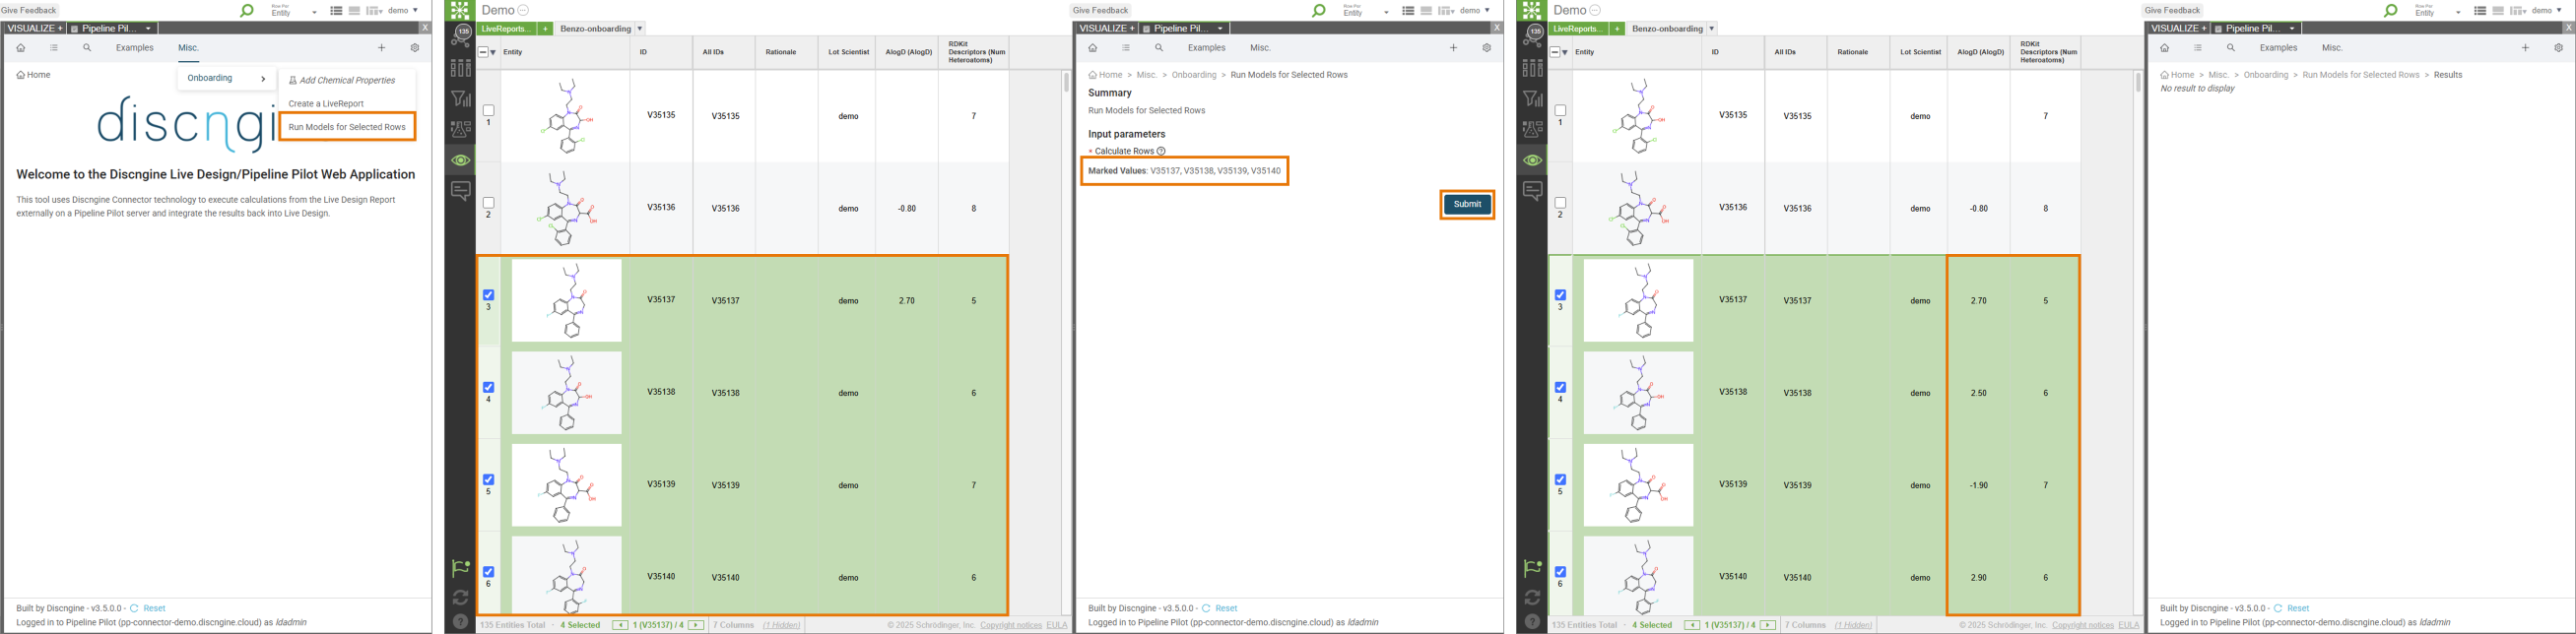Click the vertical scrollbar thumb of the AlogD 2.50 table
Viewport: 2576px width, 634px height.
[2138, 82]
